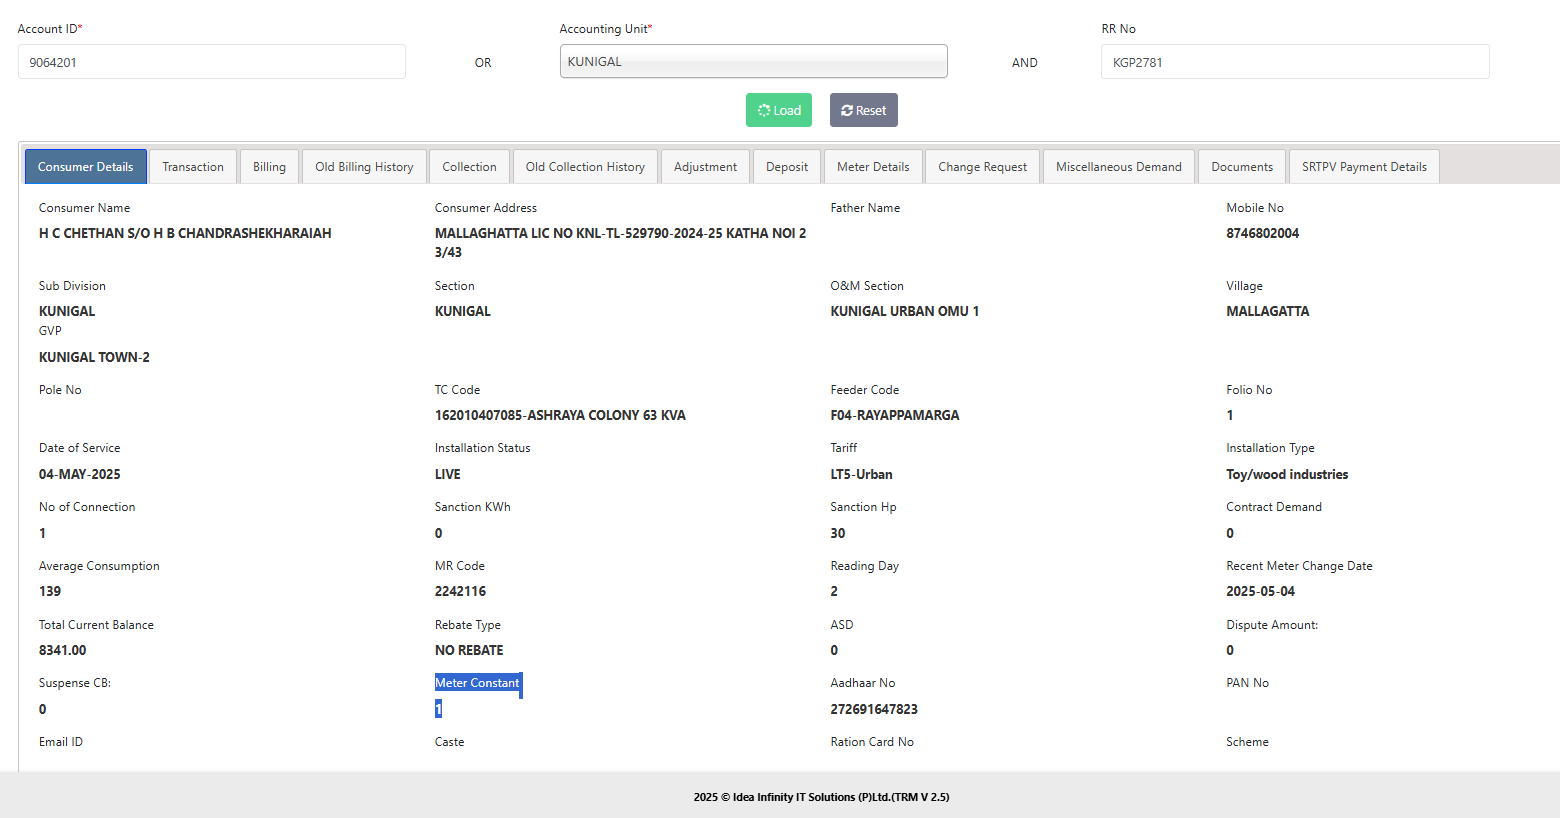The image size is (1560, 818).
Task: Select the Old Billing History tab
Action: pyautogui.click(x=364, y=167)
